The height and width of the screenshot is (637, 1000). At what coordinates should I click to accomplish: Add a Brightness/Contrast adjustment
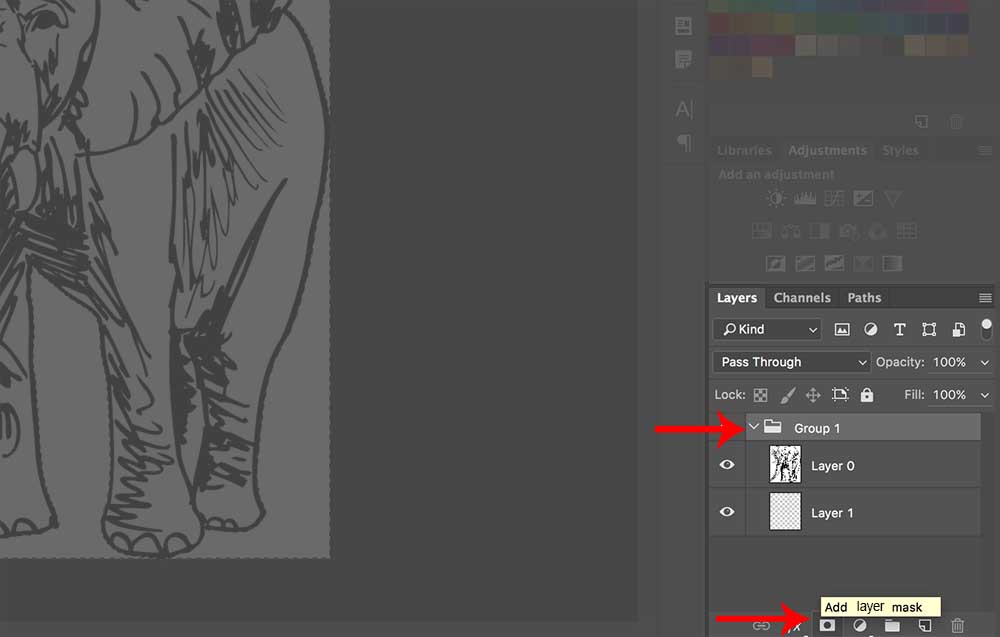tap(776, 198)
